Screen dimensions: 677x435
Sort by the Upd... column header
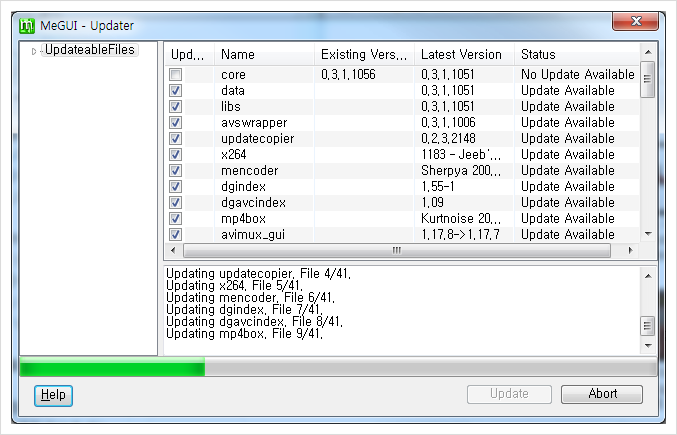pyautogui.click(x=190, y=54)
